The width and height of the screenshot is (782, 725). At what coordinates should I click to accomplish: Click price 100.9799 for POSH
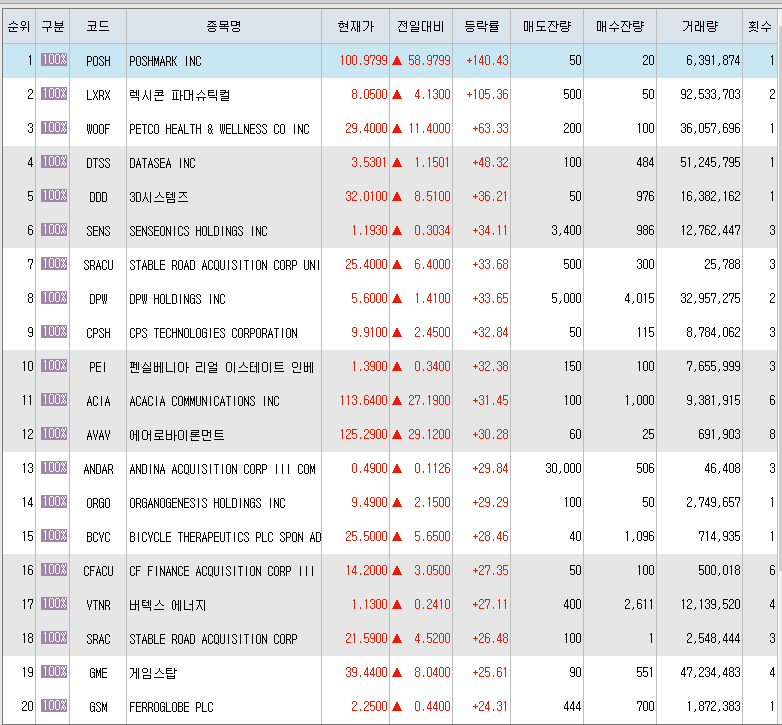point(364,60)
